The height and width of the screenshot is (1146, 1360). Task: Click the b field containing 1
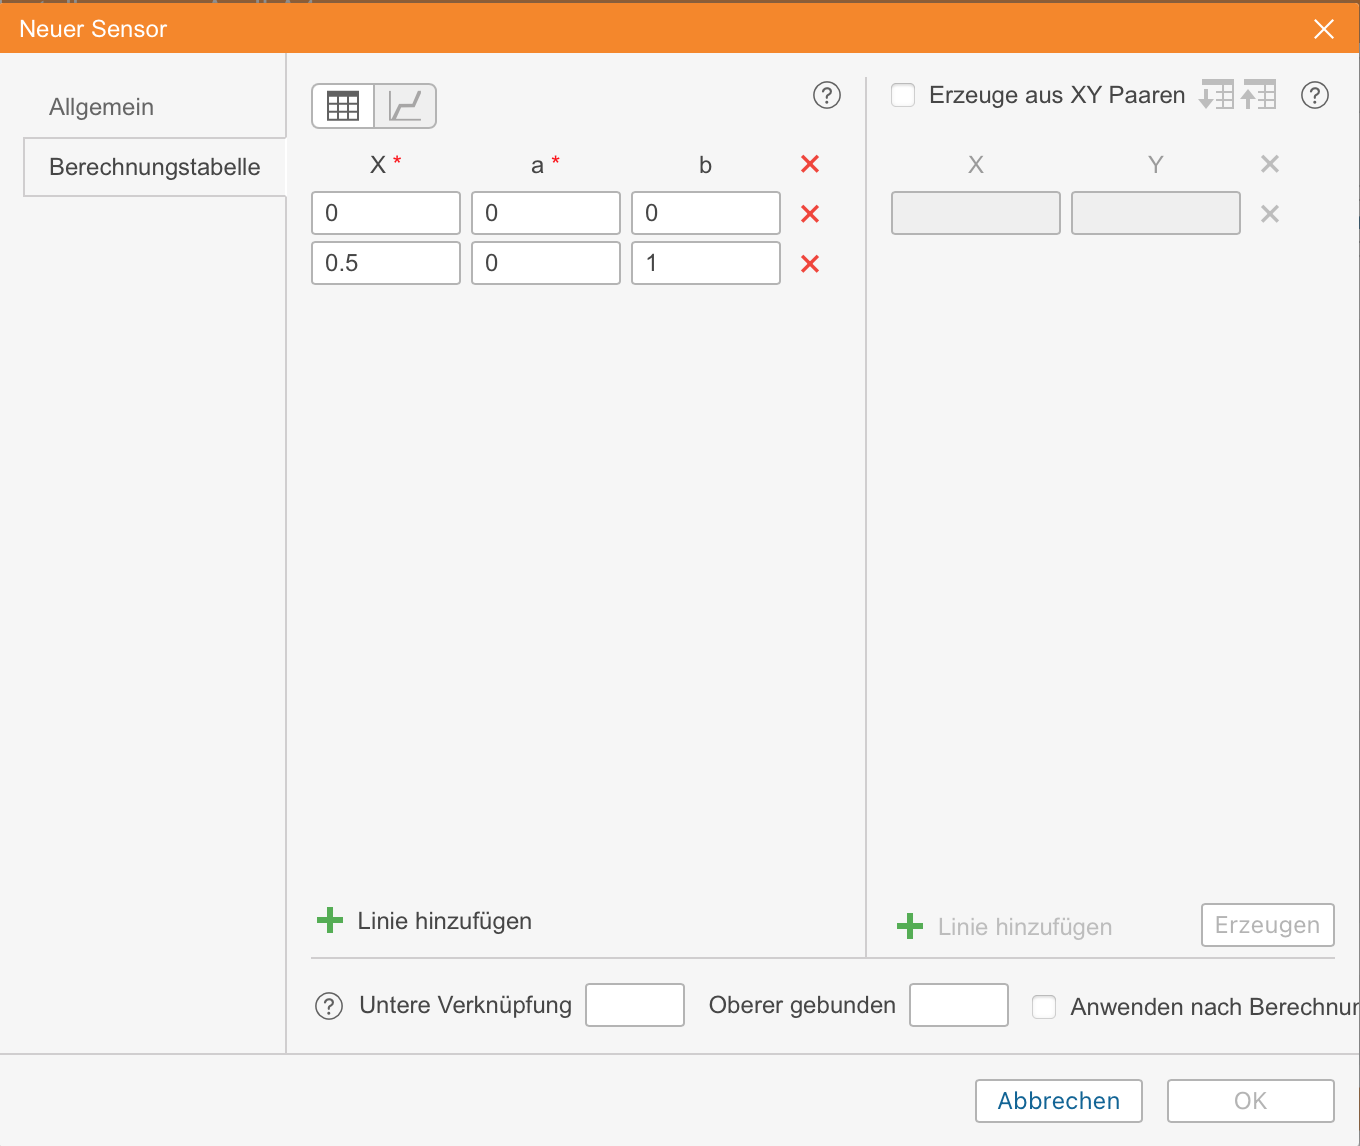pyautogui.click(x=705, y=263)
